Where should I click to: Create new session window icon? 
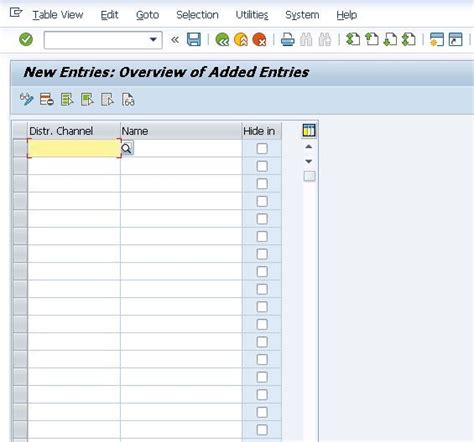pos(436,39)
